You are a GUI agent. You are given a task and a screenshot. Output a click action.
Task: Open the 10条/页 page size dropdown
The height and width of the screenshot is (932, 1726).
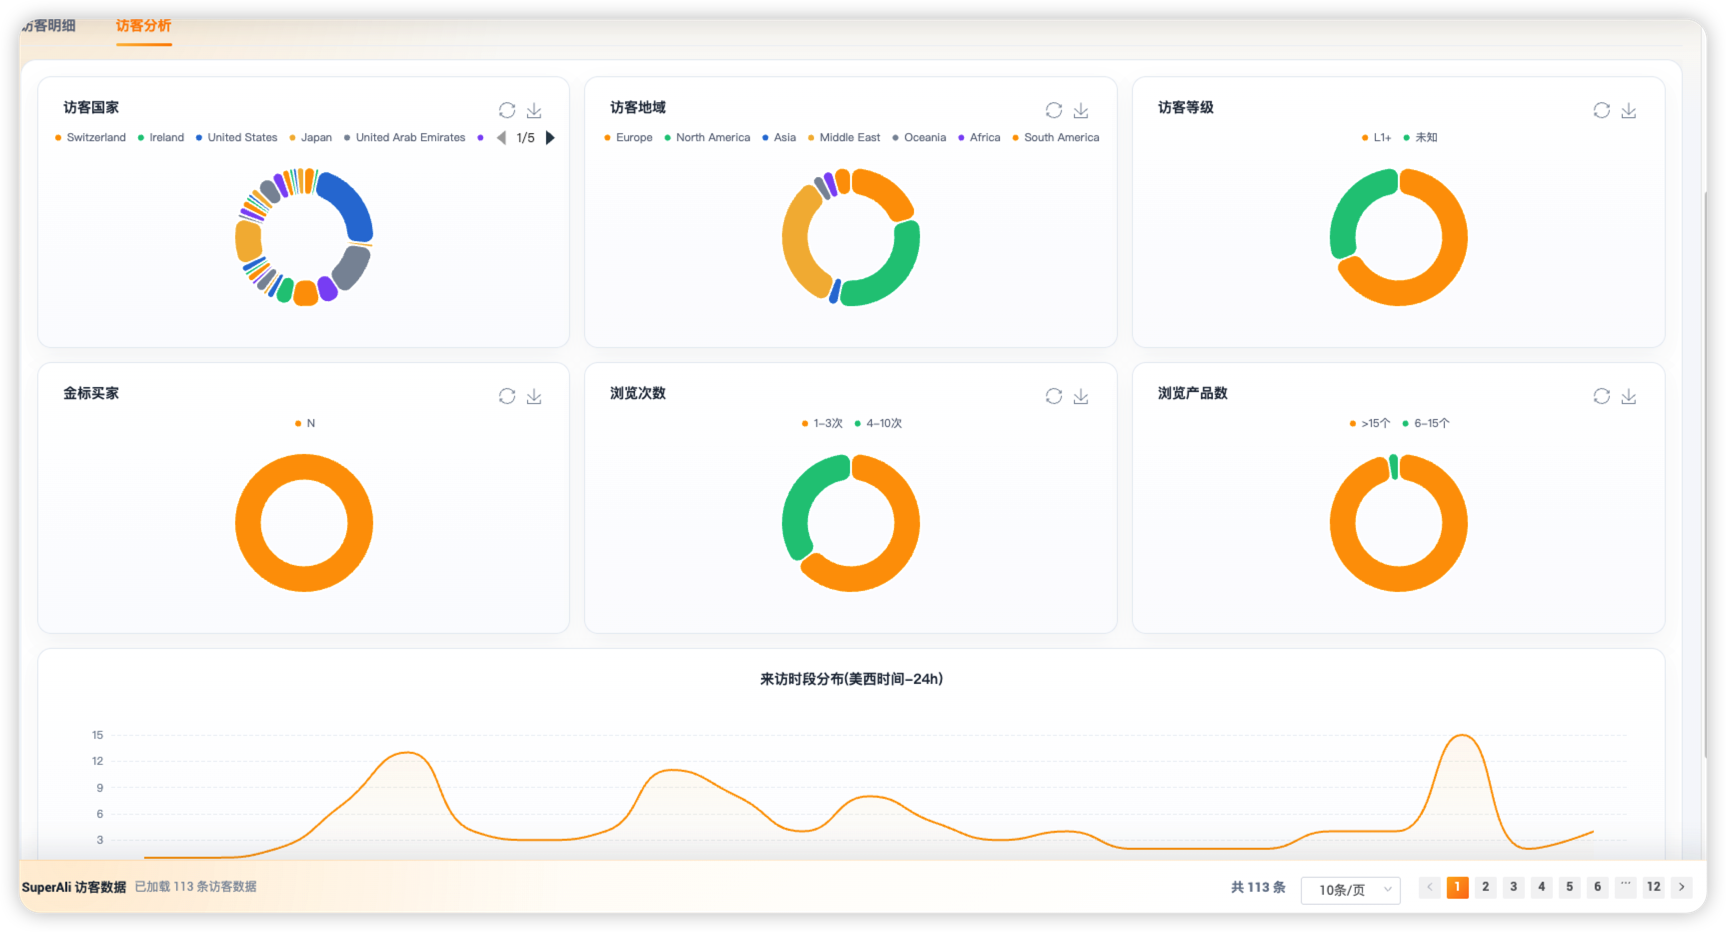pos(1351,889)
